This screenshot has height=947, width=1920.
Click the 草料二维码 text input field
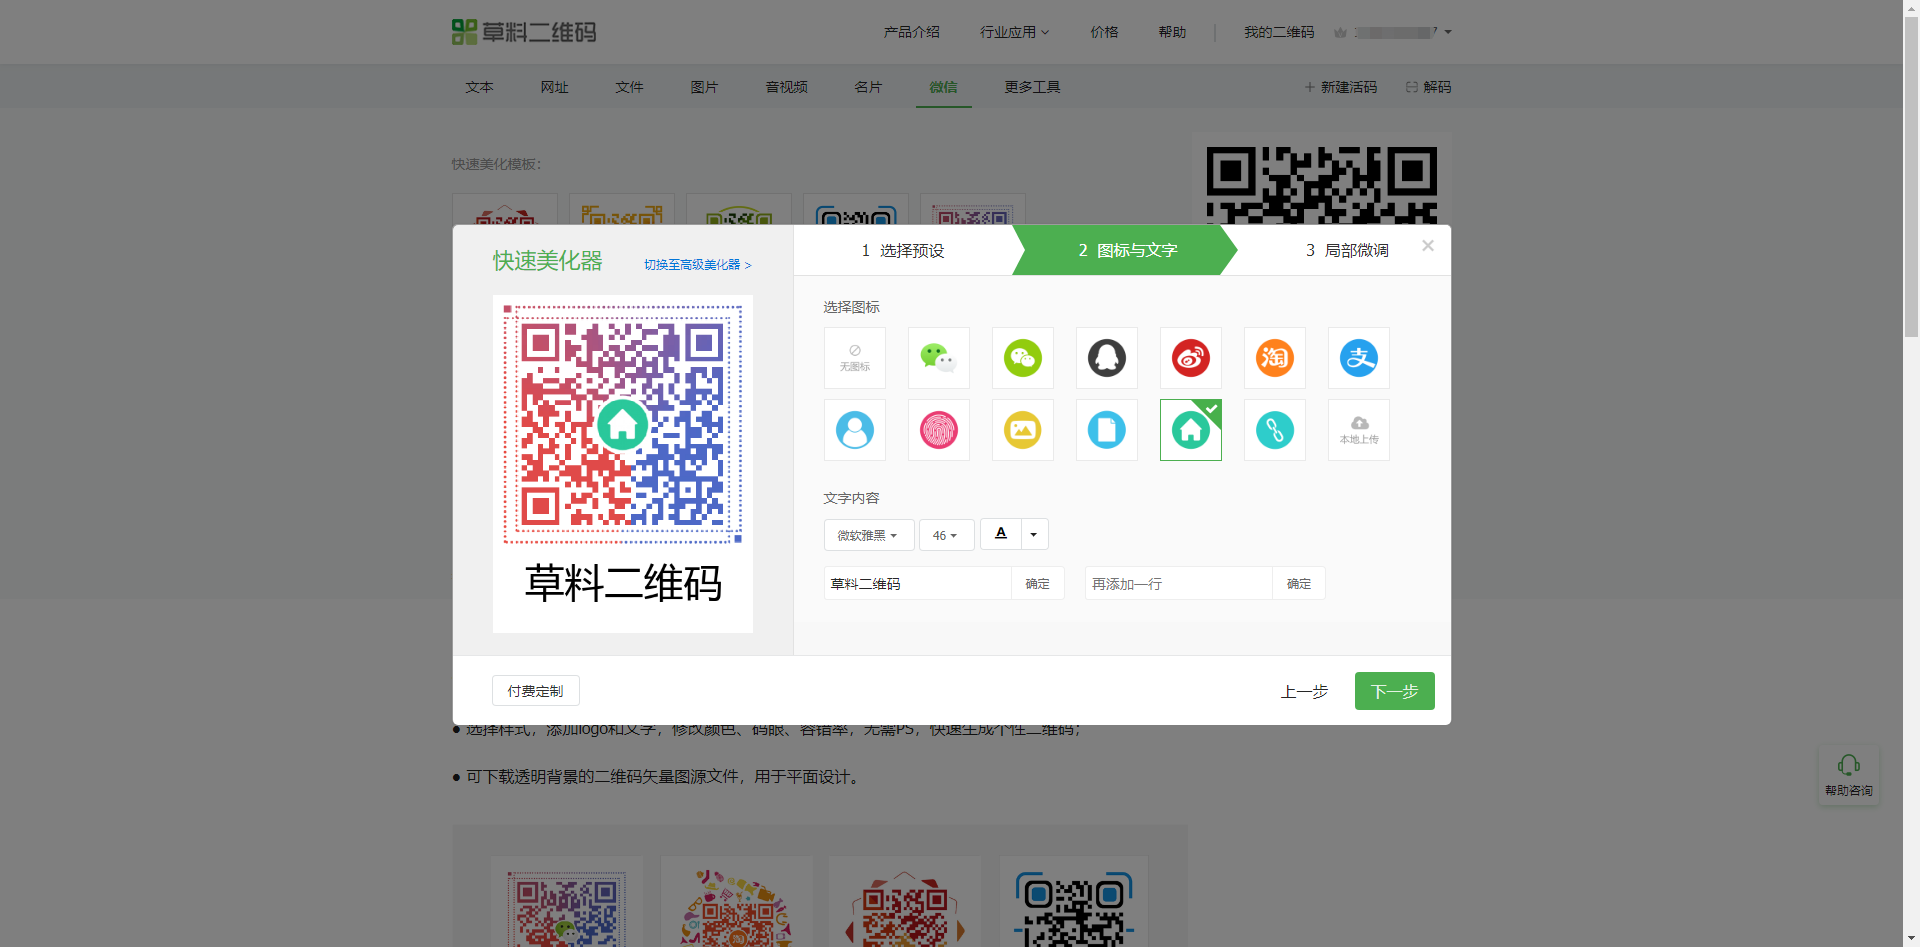click(918, 583)
